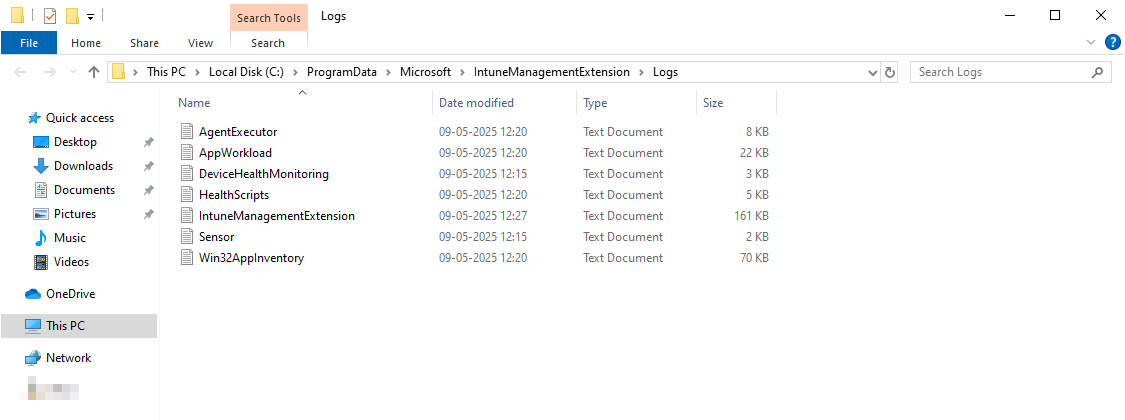Click the Properties quick access toolbar icon

pos(50,15)
